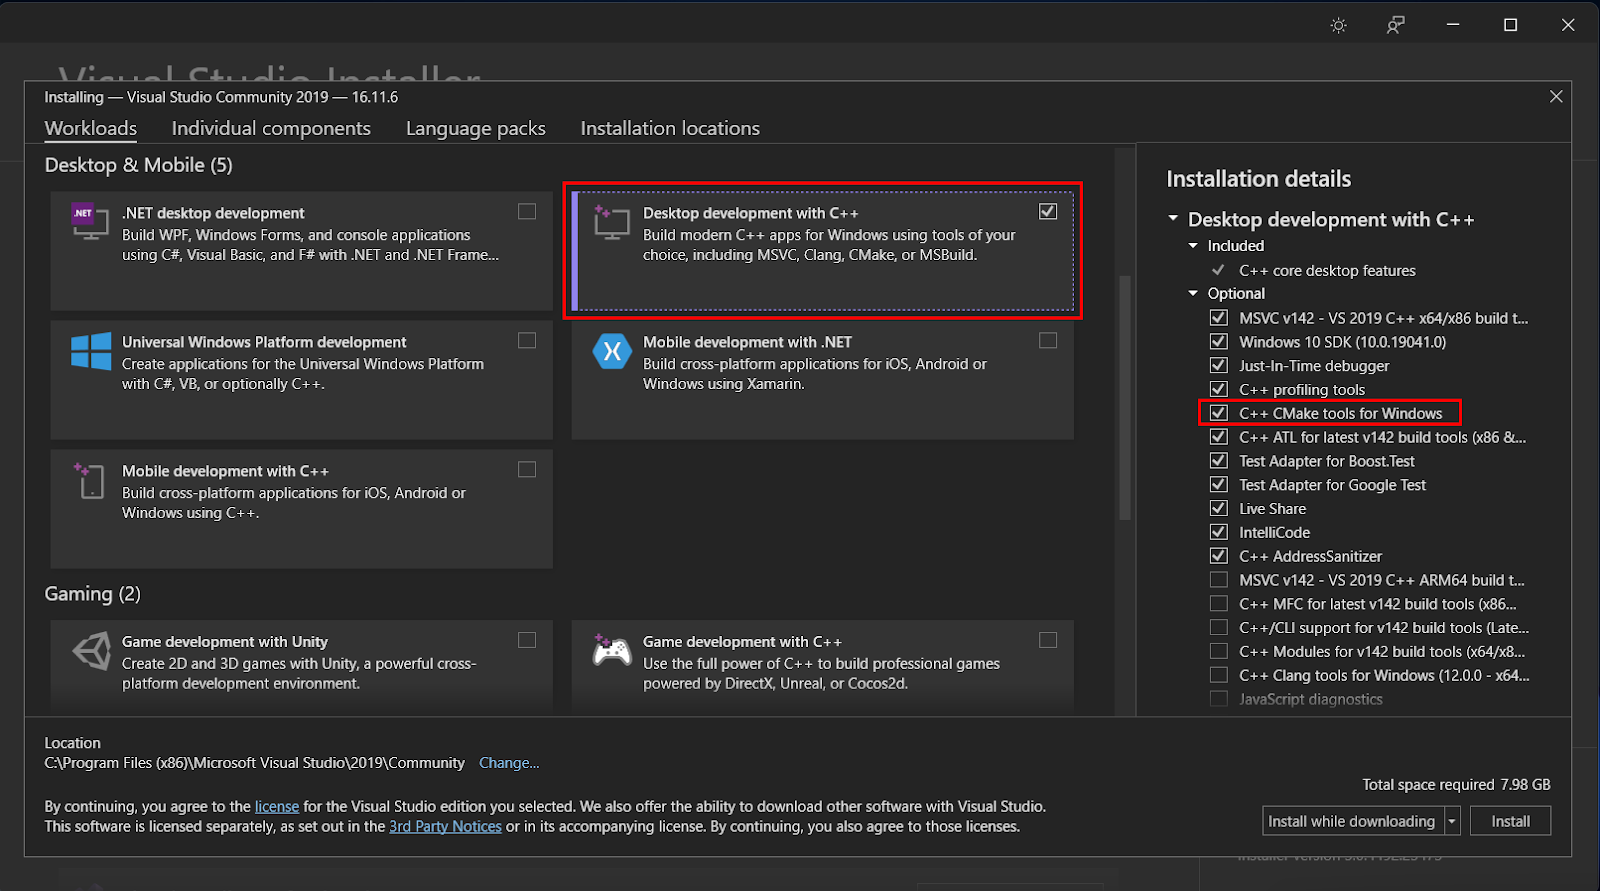
Task: Open the 3rd Party Notices link
Action: pyautogui.click(x=445, y=827)
